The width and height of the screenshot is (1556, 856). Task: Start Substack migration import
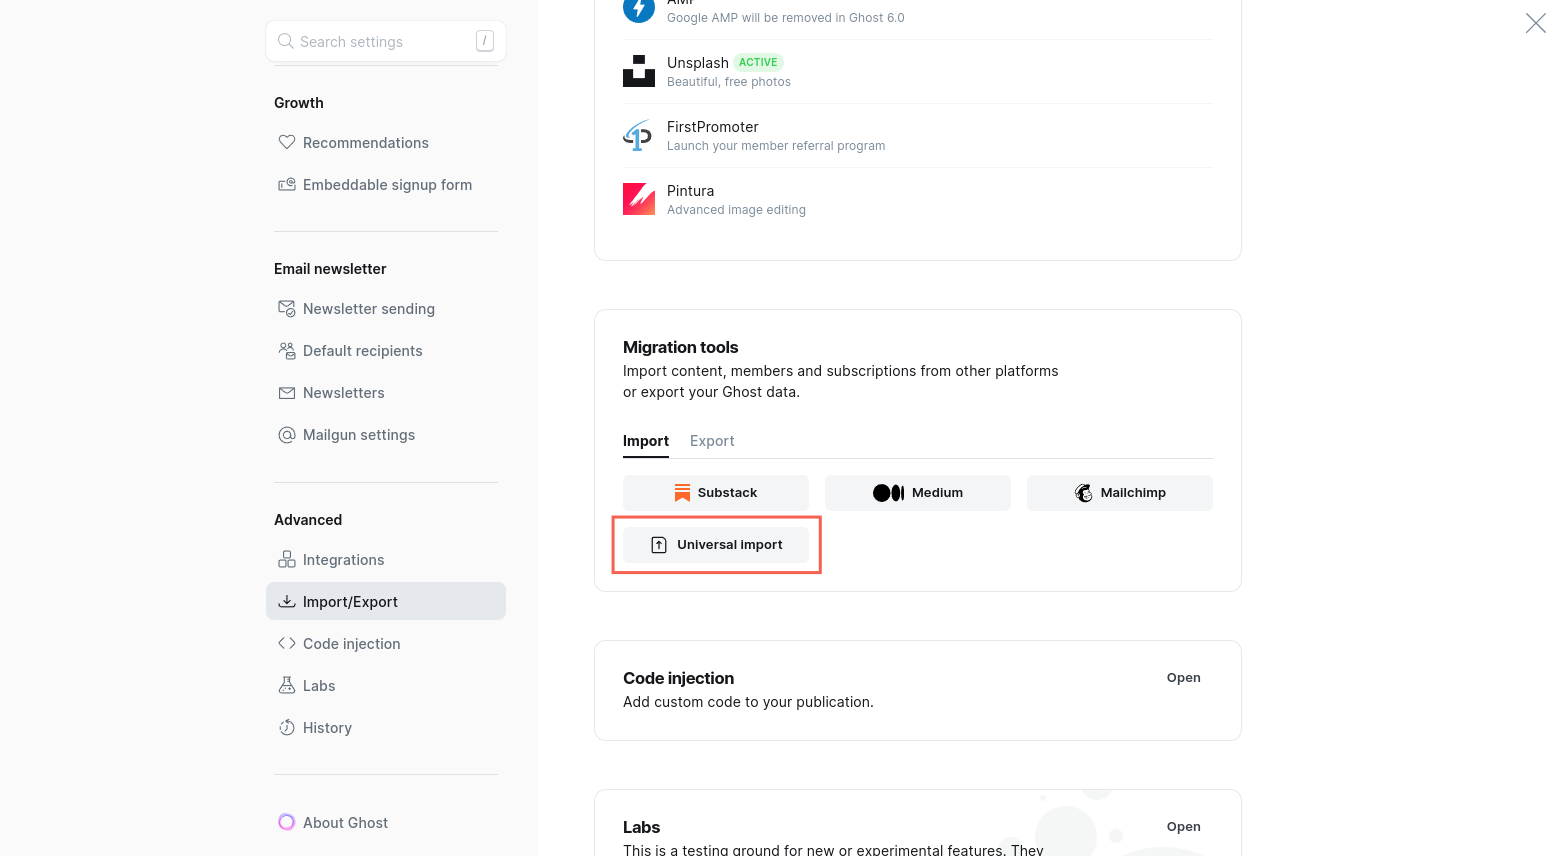(x=716, y=493)
